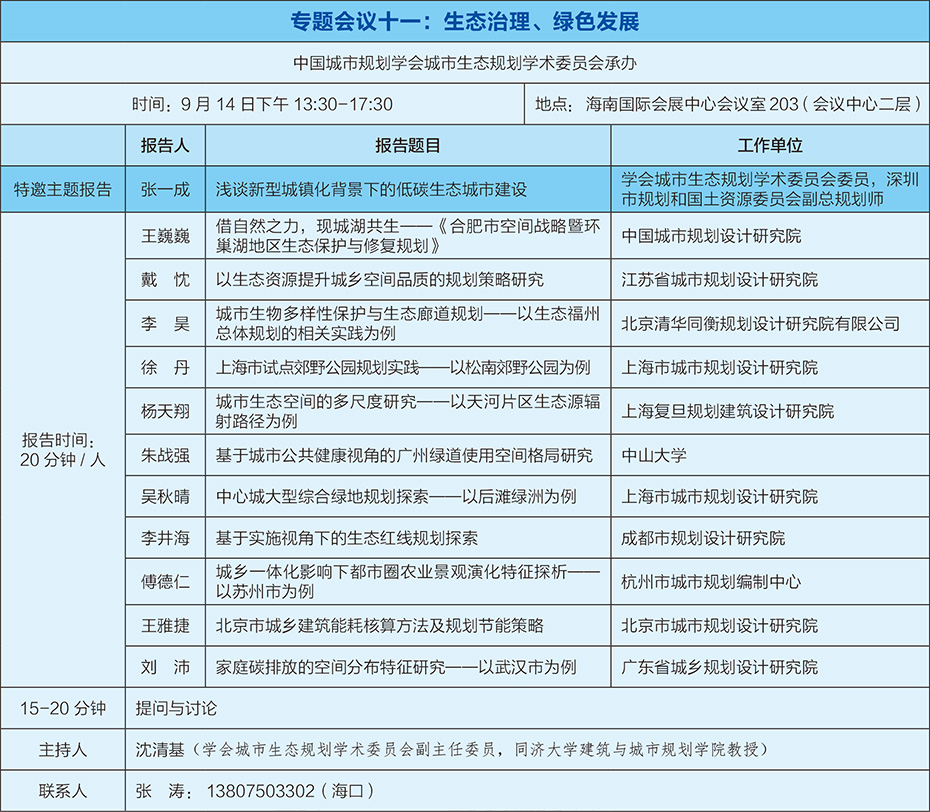
Task: Select the 报告人 column header
Action: 165,145
